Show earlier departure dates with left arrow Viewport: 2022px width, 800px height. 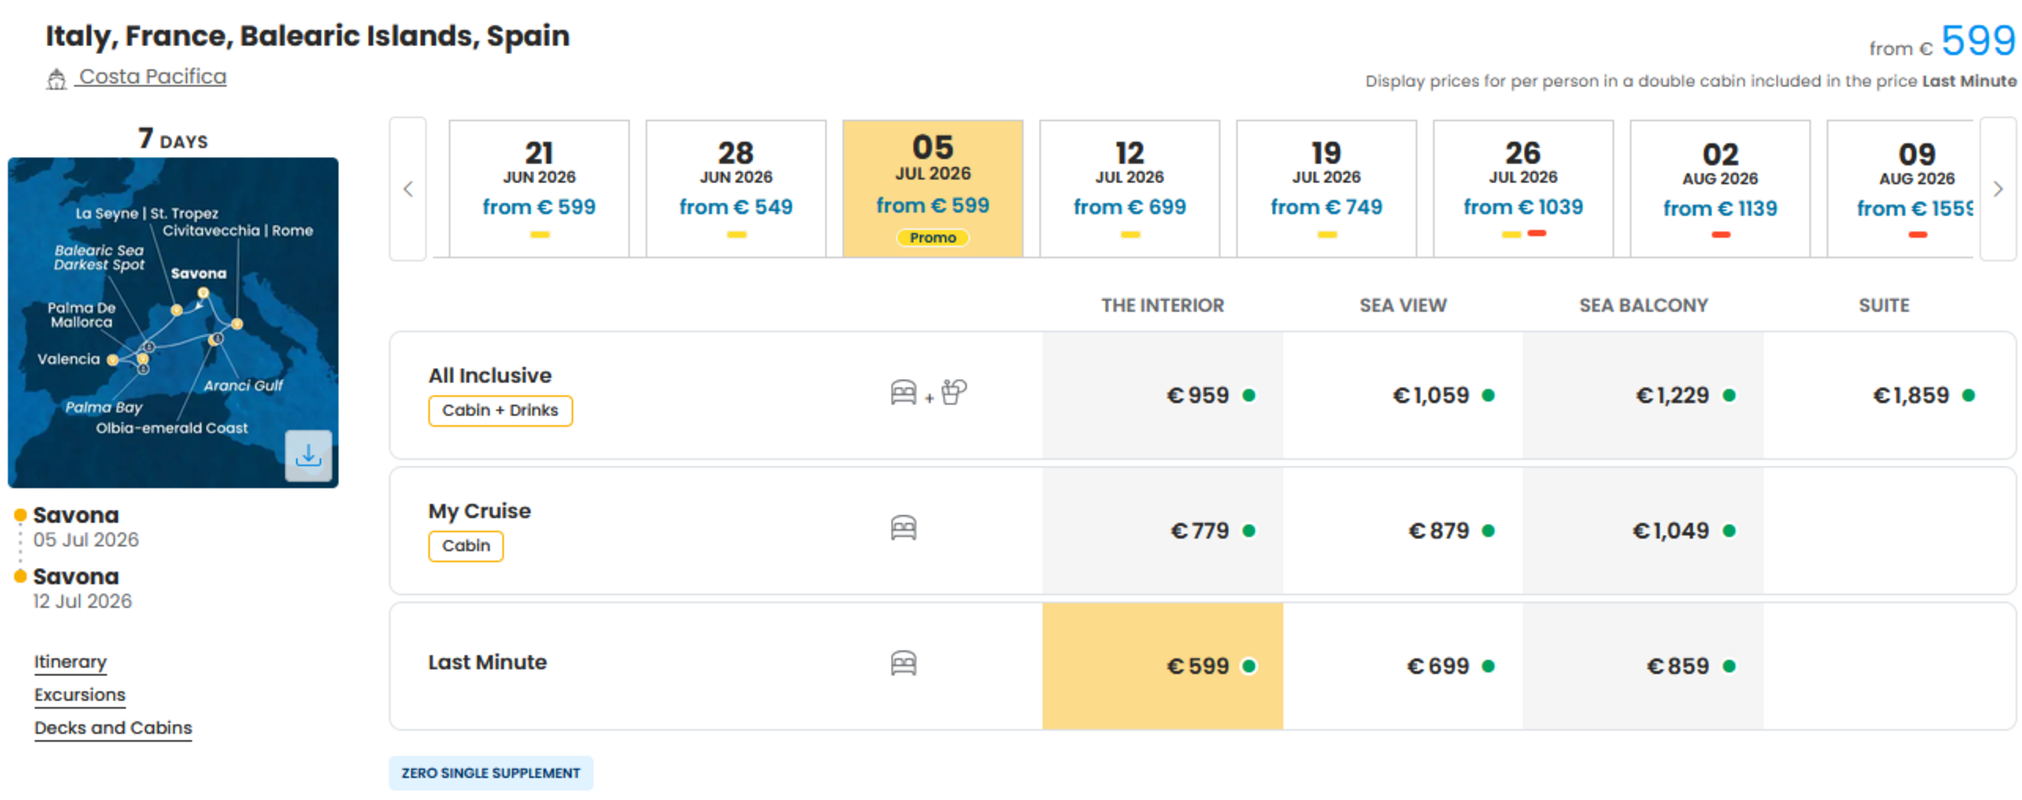click(x=408, y=189)
